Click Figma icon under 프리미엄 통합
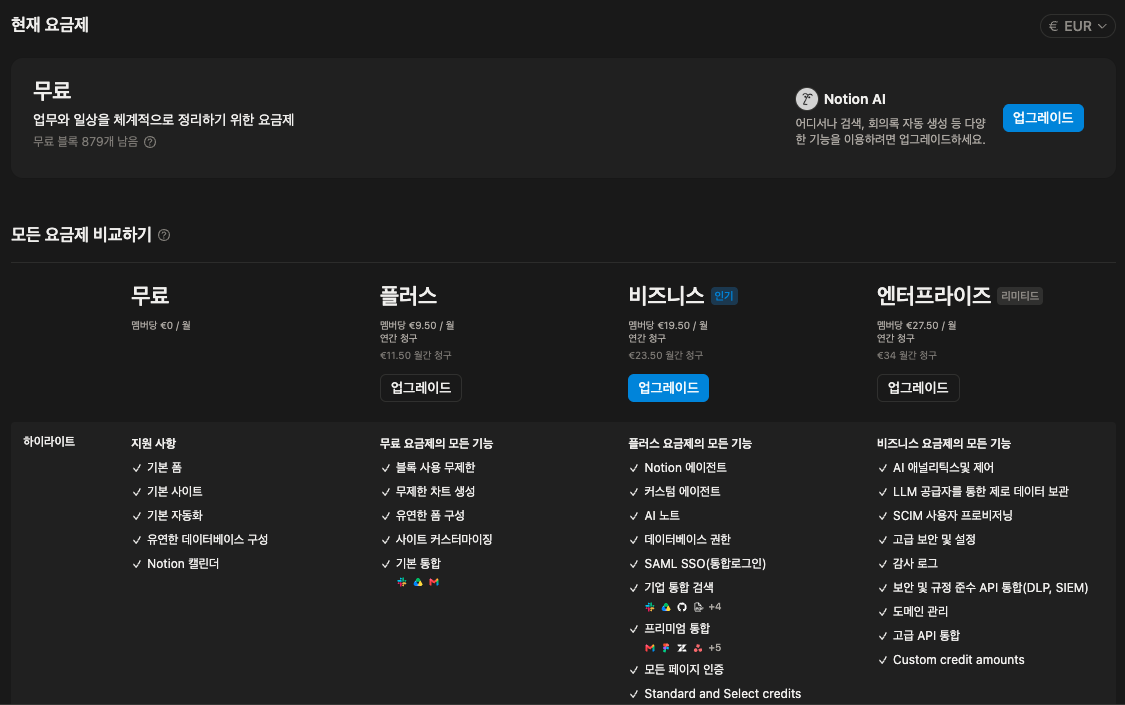Viewport: 1125px width, 705px height. [x=666, y=648]
